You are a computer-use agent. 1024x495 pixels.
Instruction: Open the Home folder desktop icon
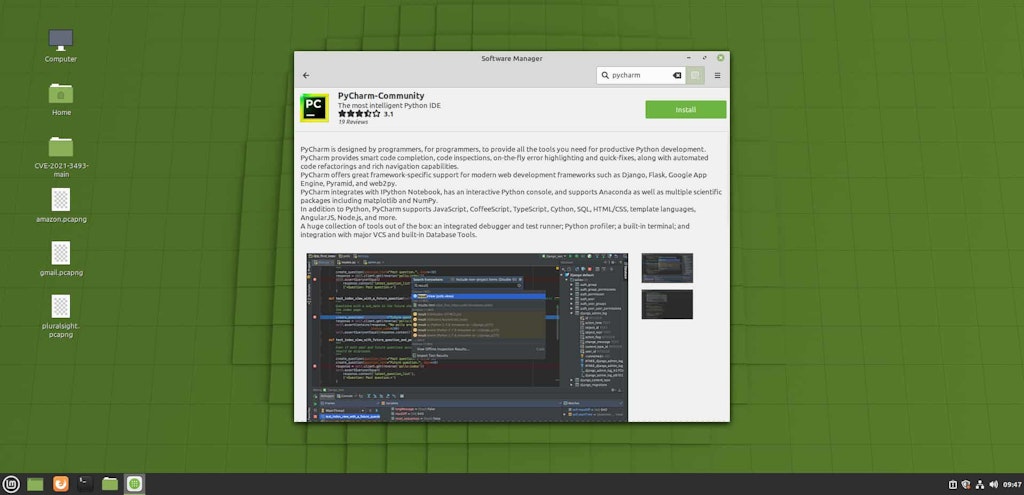61,99
